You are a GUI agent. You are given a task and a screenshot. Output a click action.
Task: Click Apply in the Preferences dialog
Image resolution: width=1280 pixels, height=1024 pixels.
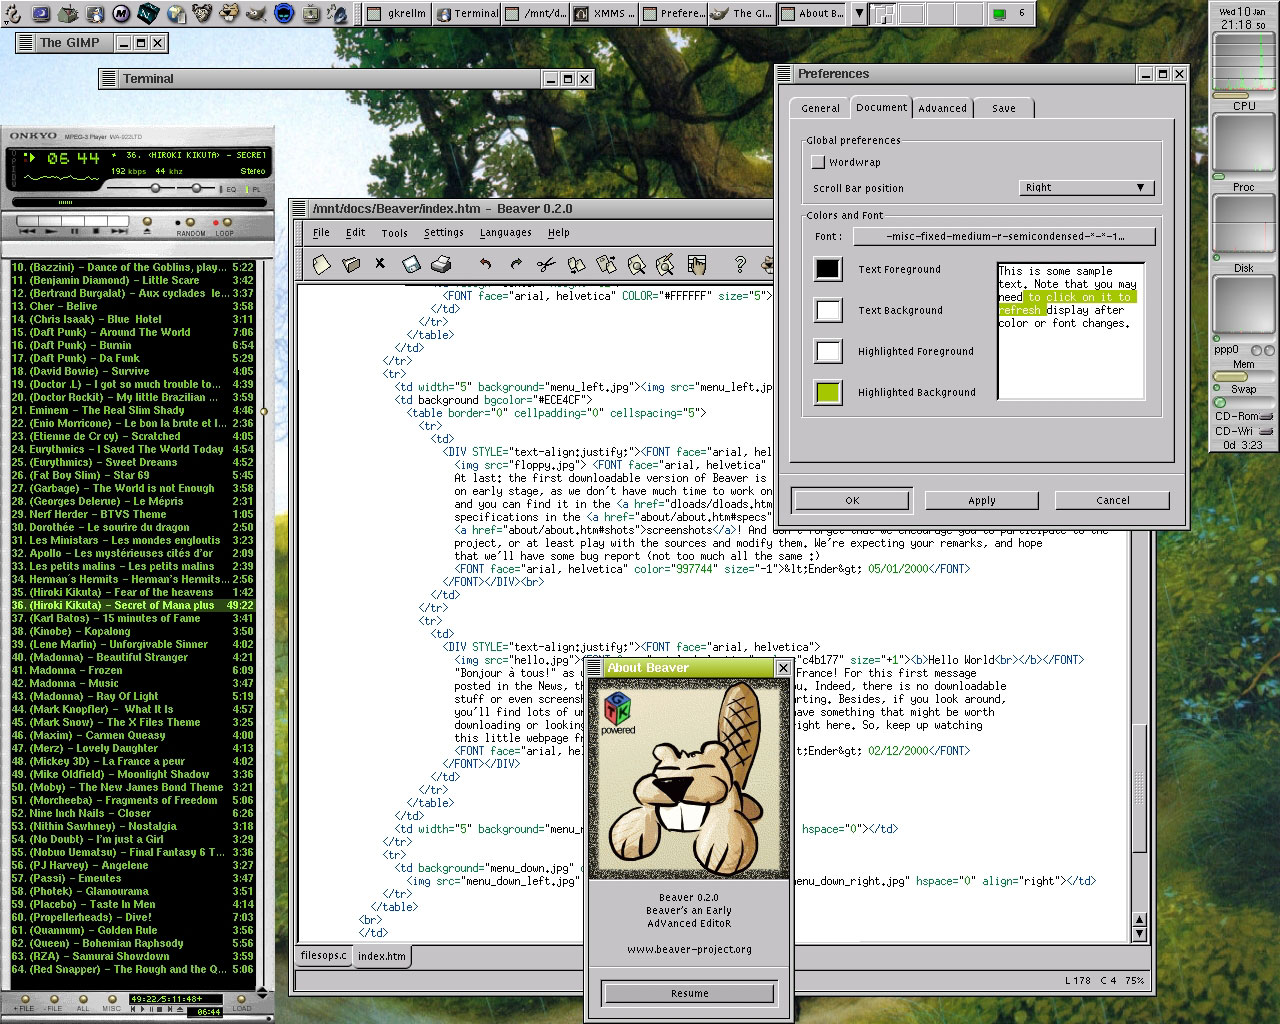click(x=981, y=500)
